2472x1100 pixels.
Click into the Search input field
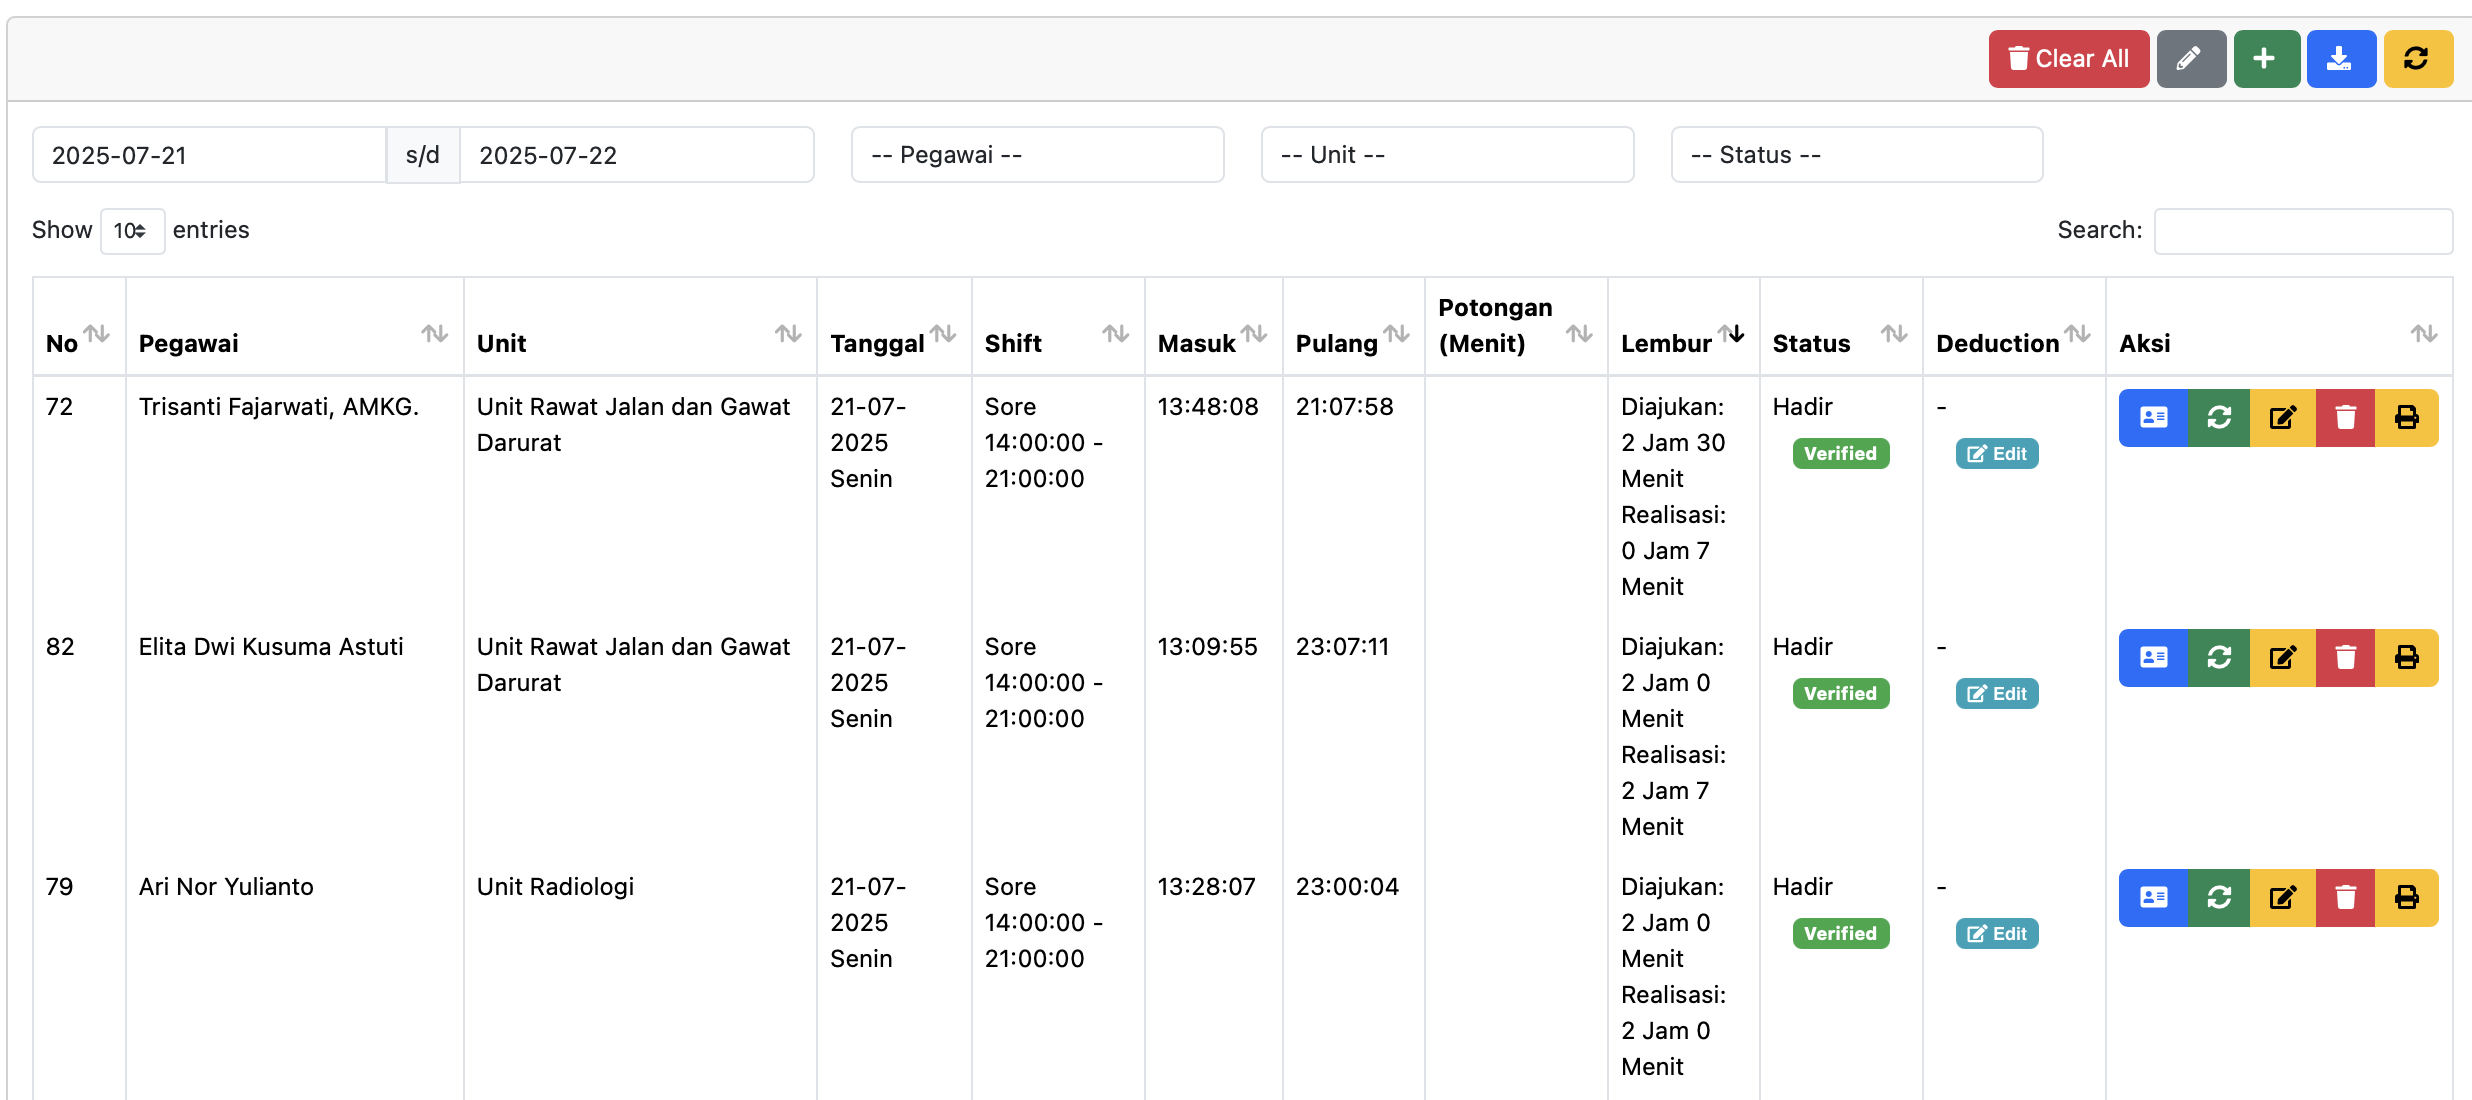tap(2302, 231)
